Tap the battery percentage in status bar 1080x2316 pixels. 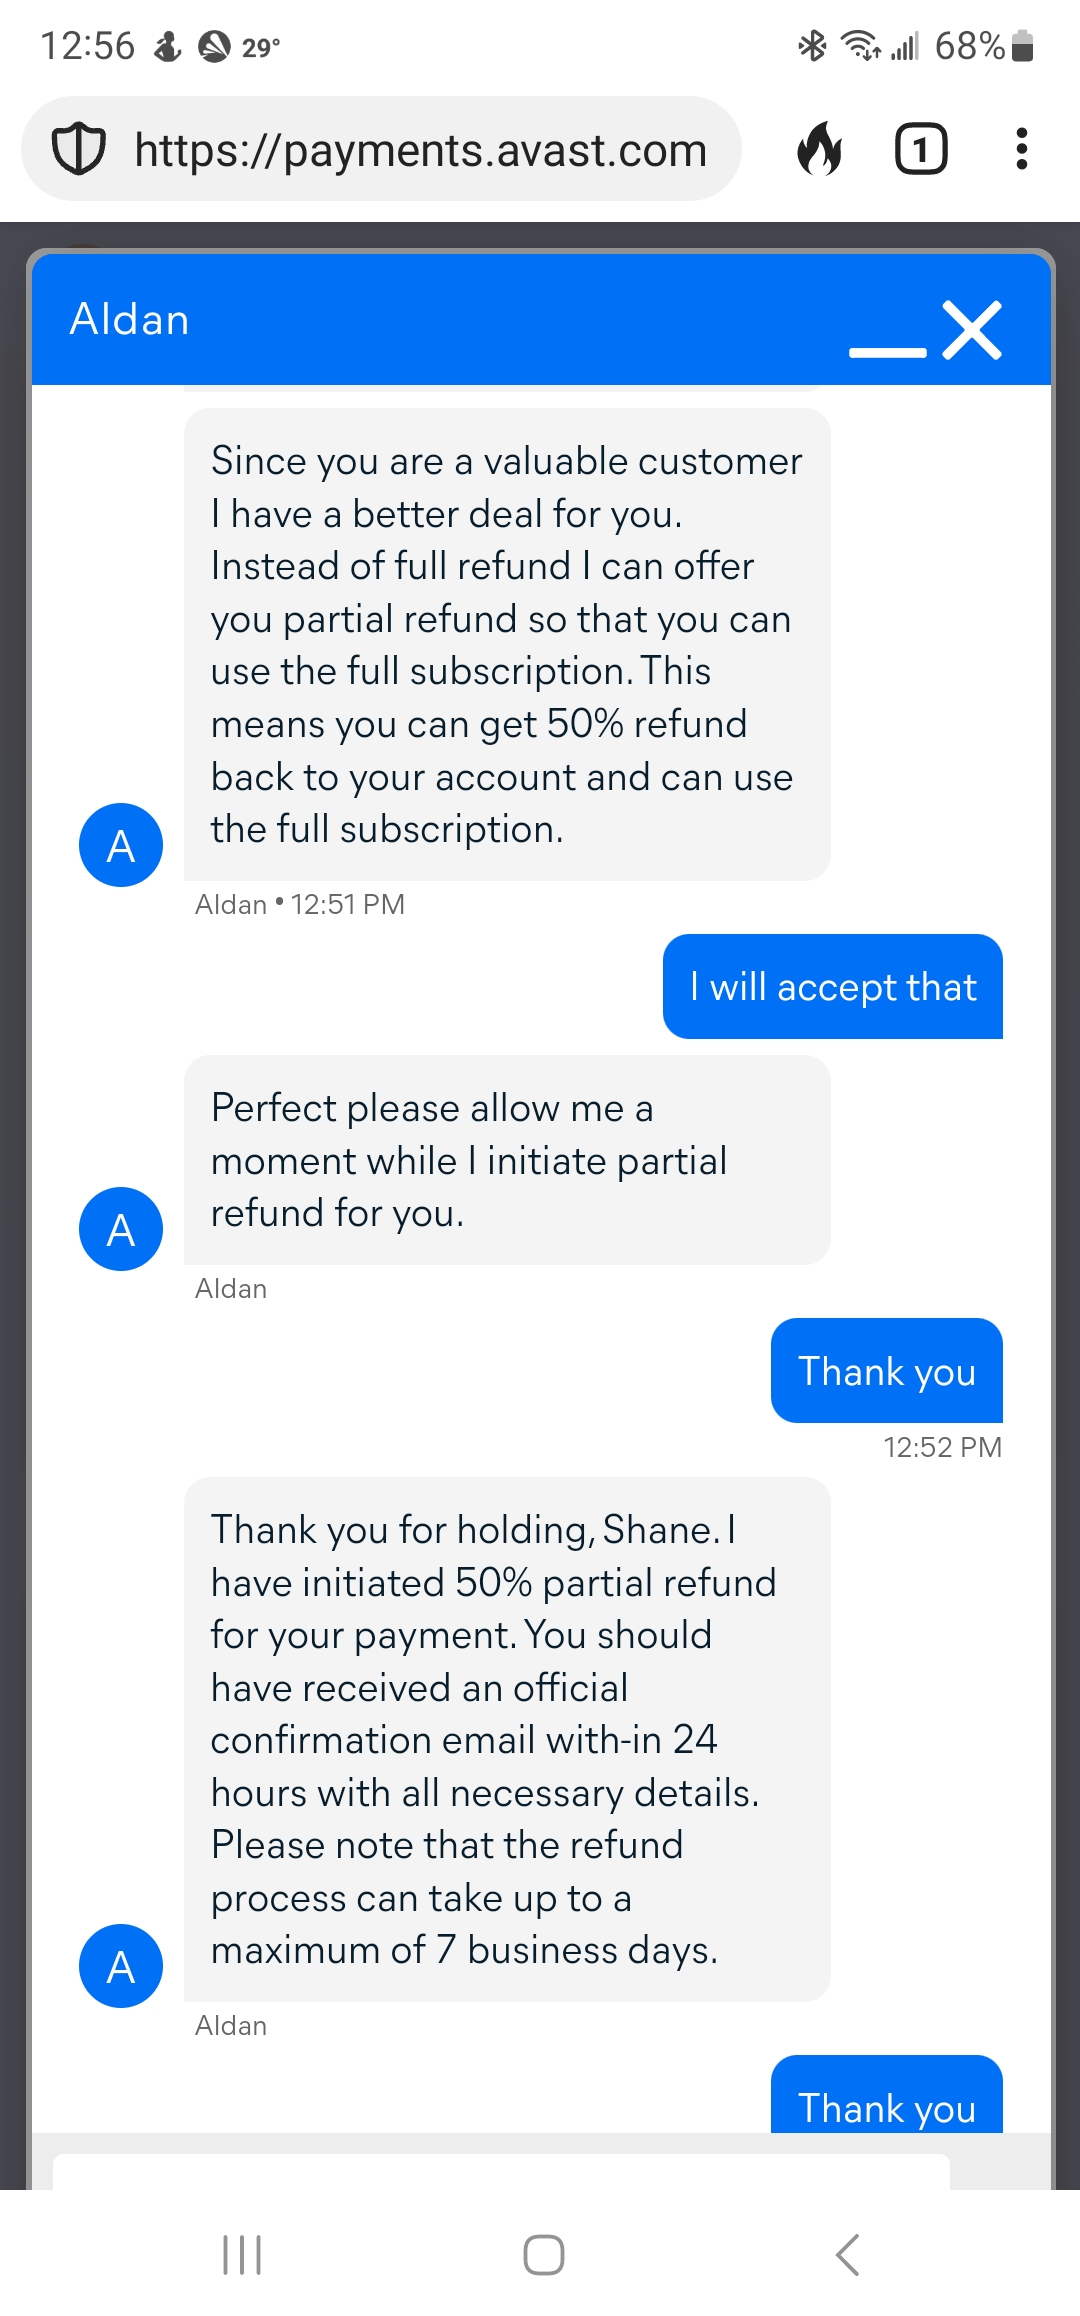coord(969,46)
